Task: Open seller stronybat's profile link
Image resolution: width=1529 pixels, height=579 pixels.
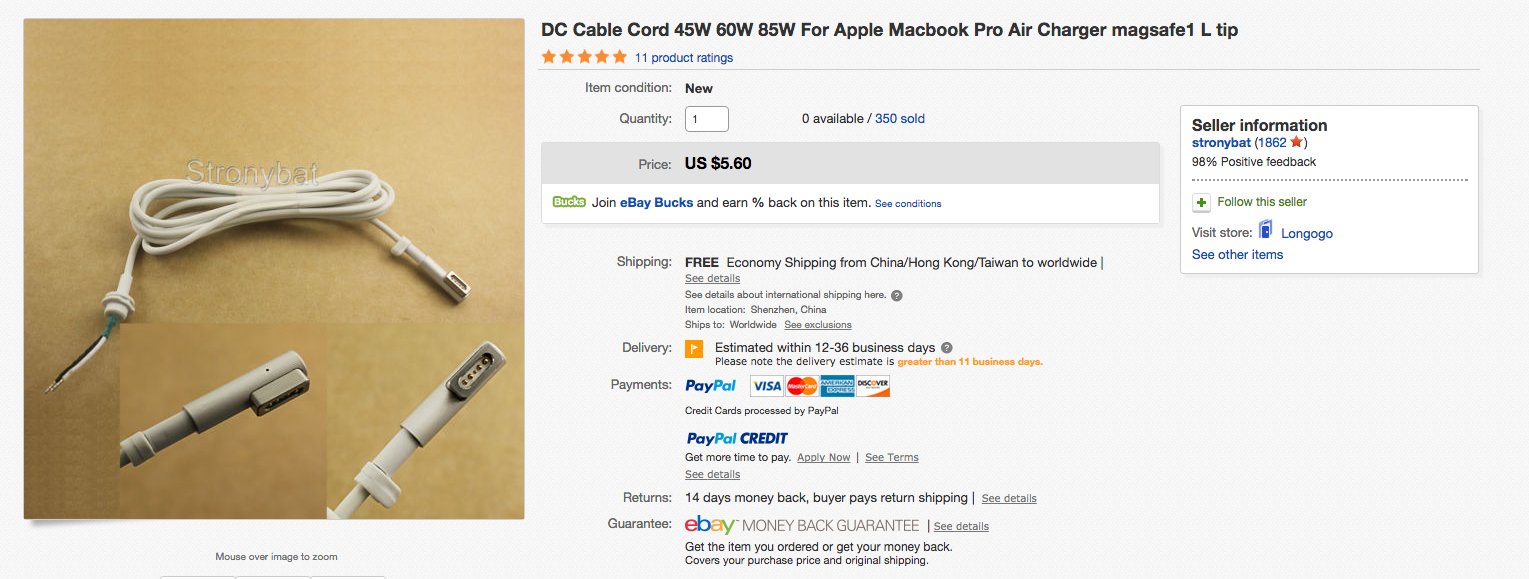Action: (x=1221, y=143)
